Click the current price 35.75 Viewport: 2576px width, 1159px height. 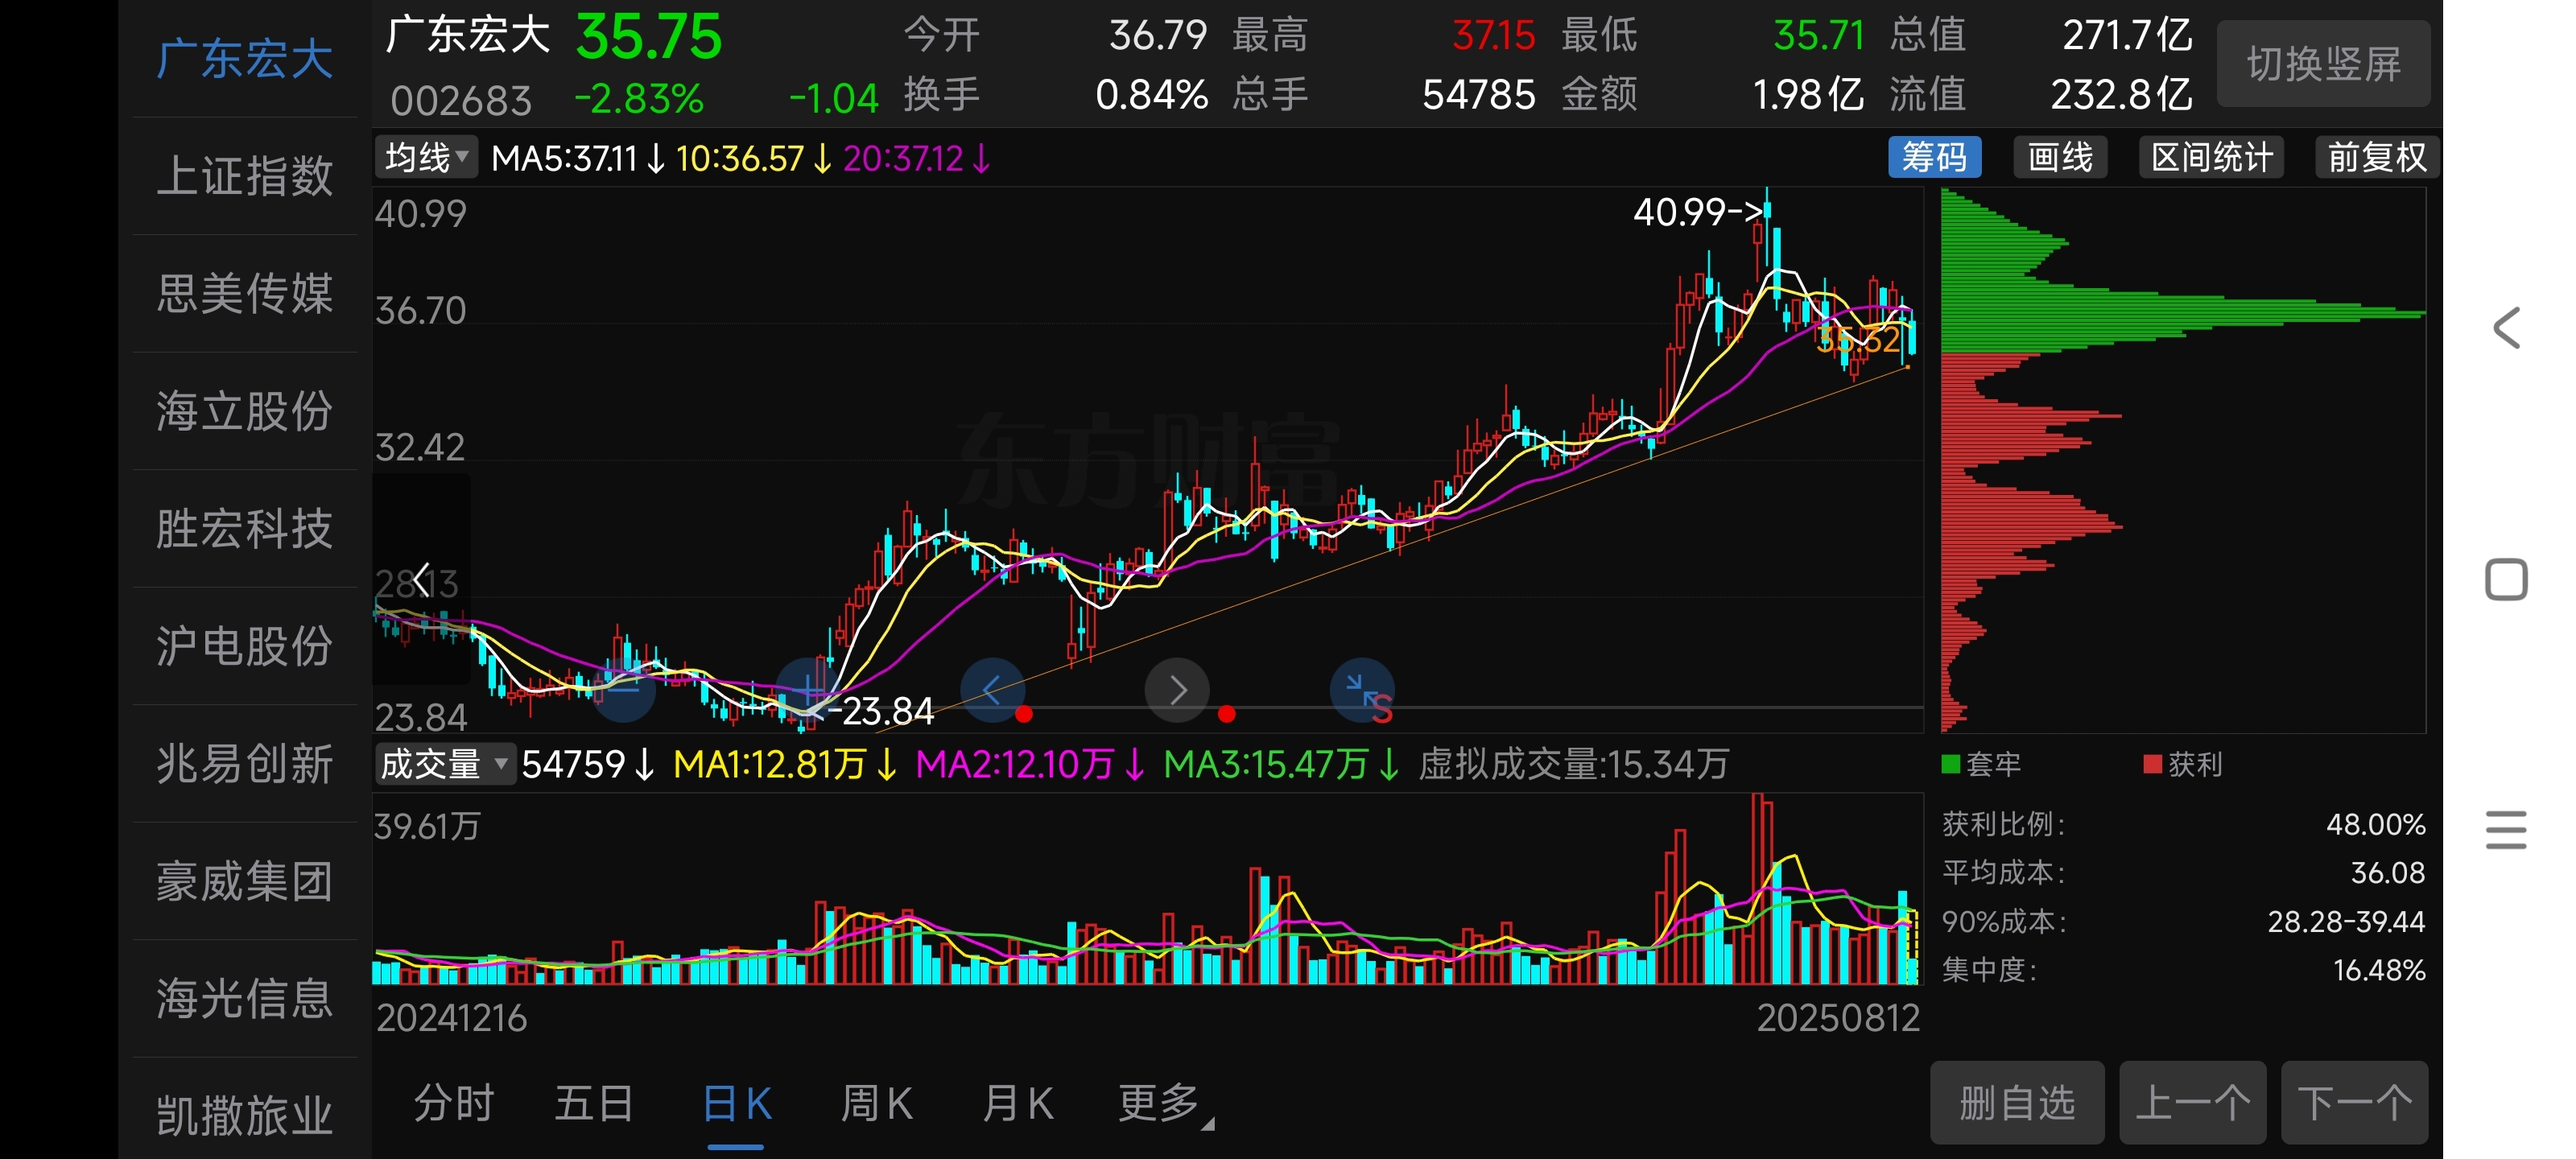click(648, 37)
